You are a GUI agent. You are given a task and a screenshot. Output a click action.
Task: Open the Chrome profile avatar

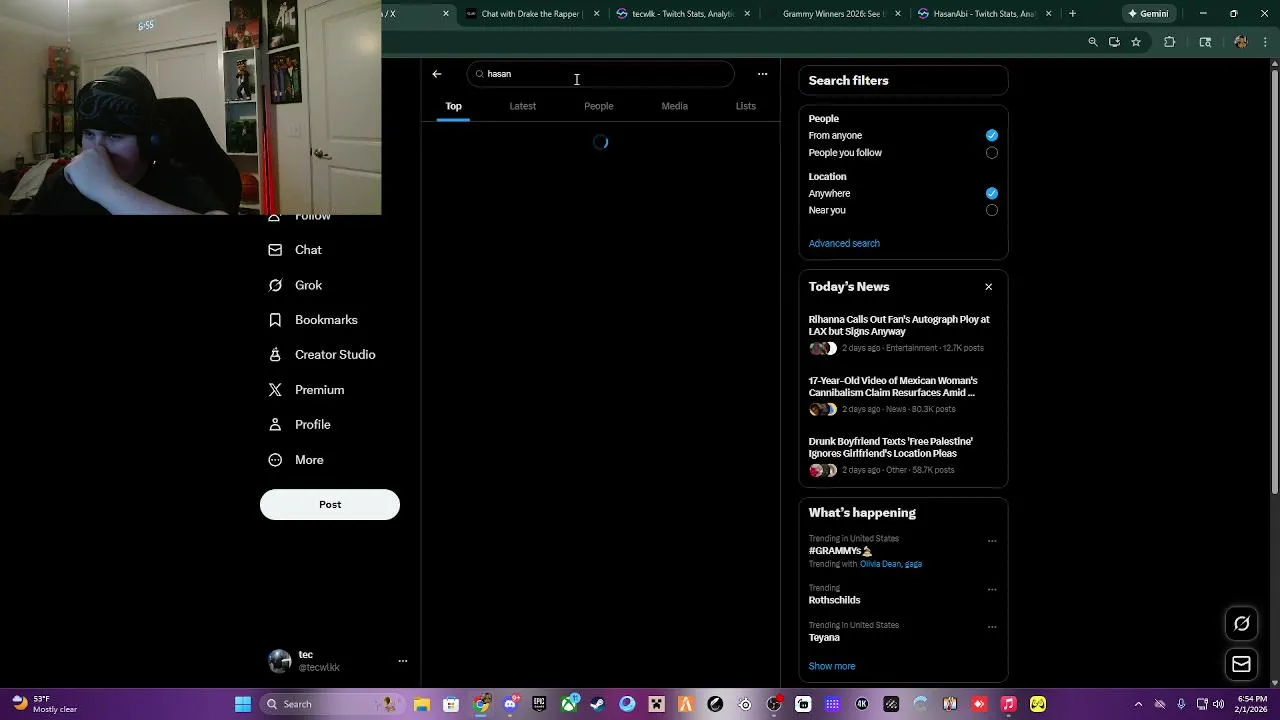tap(1241, 42)
